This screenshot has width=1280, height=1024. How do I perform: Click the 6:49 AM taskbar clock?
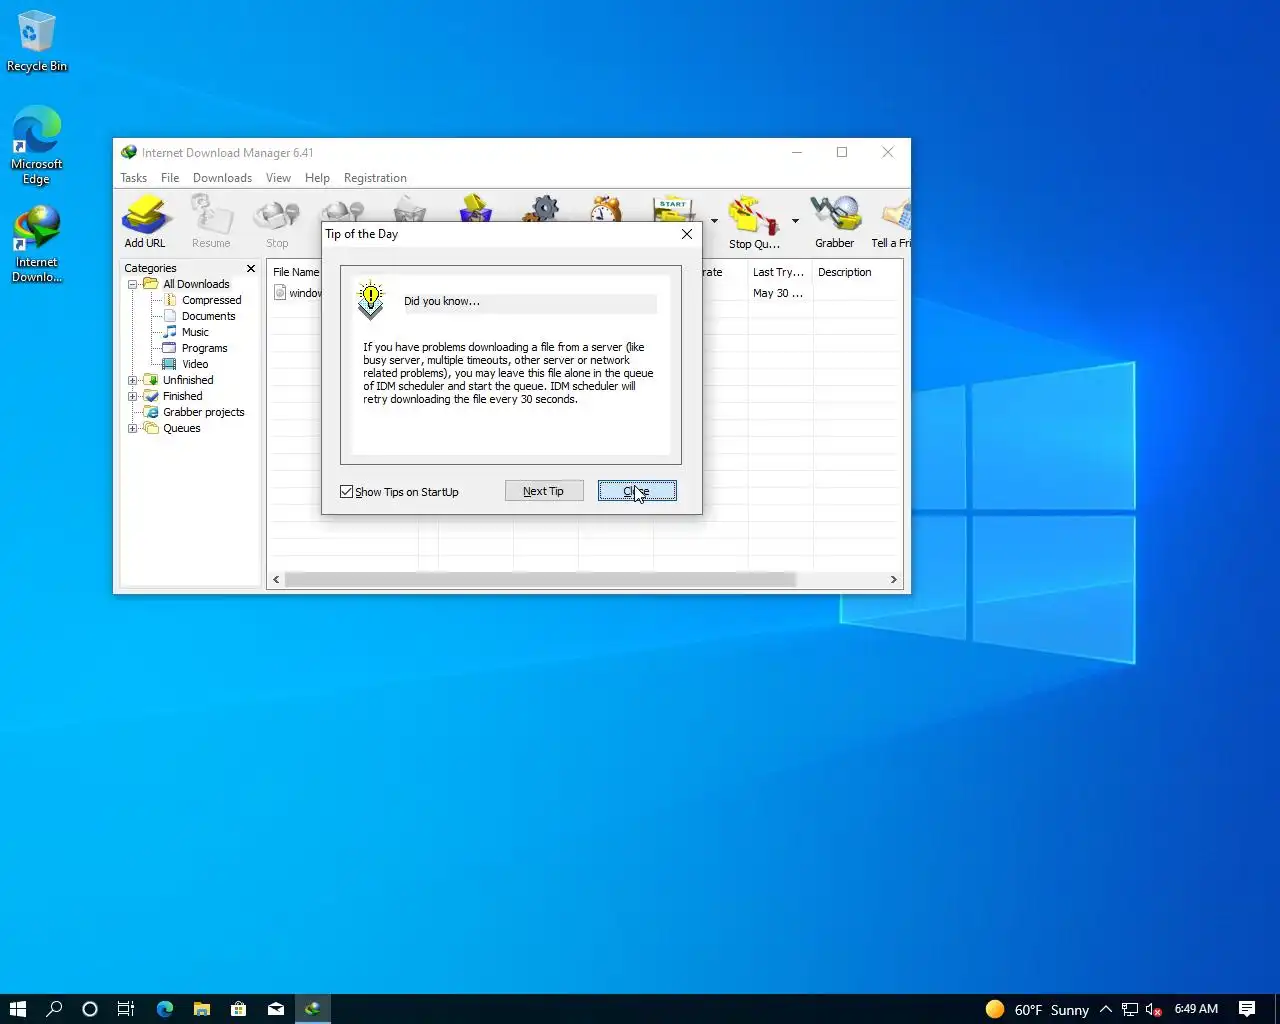[1196, 1009]
